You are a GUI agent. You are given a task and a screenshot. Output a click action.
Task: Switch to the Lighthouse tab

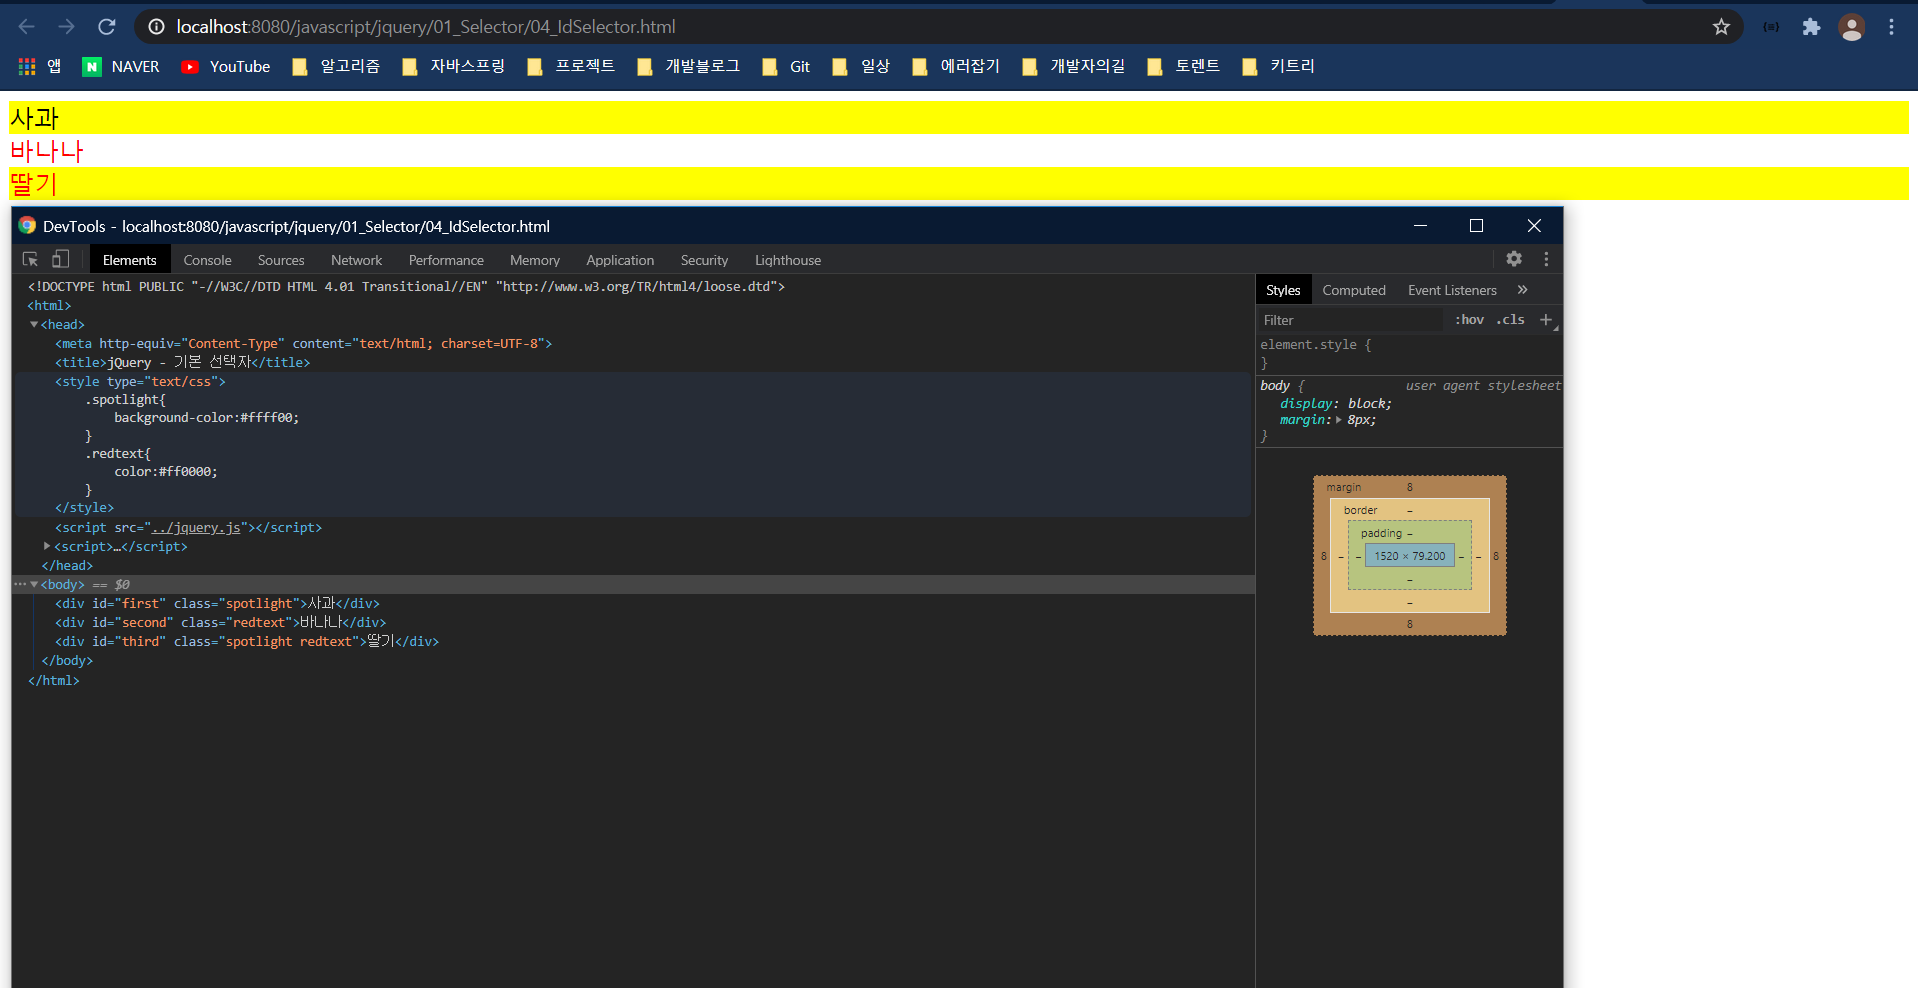(788, 260)
